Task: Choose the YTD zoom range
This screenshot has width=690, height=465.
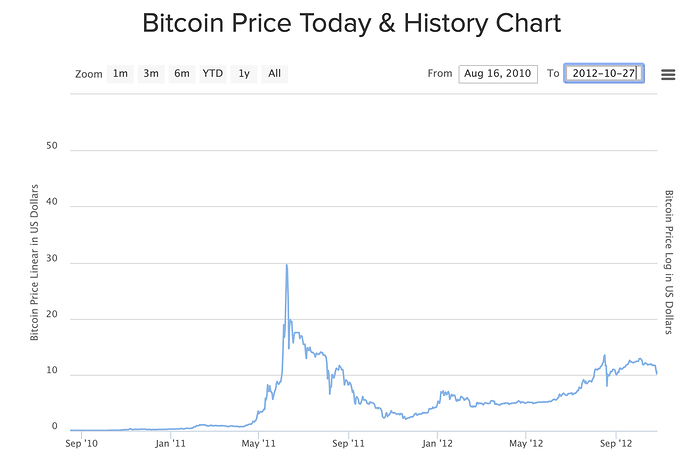Action: click(213, 73)
